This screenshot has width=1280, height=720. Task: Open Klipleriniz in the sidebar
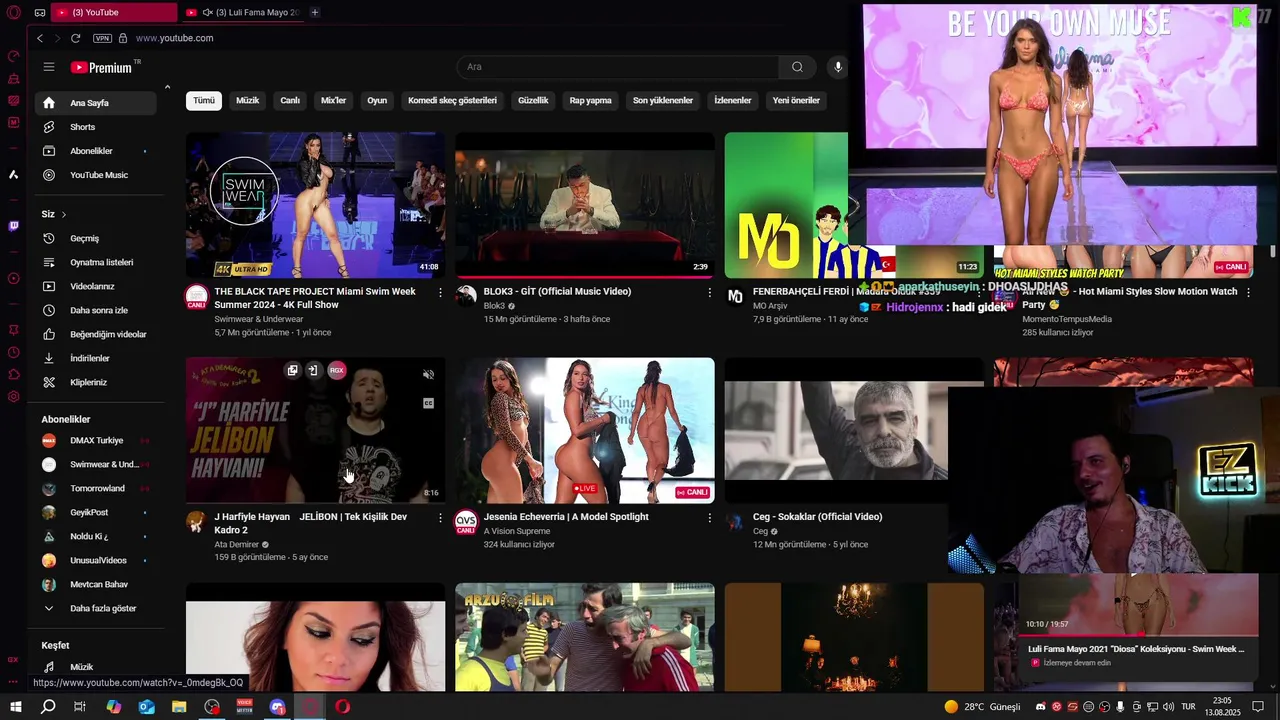[x=96, y=382]
